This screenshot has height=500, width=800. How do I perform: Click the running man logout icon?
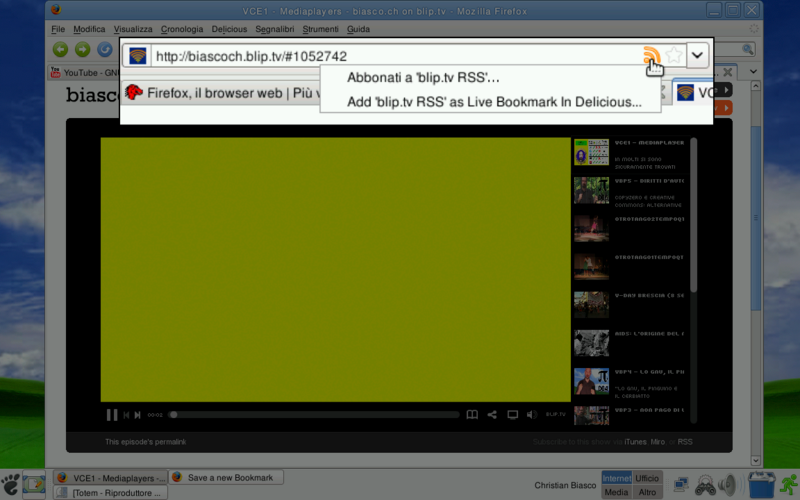pos(789,485)
